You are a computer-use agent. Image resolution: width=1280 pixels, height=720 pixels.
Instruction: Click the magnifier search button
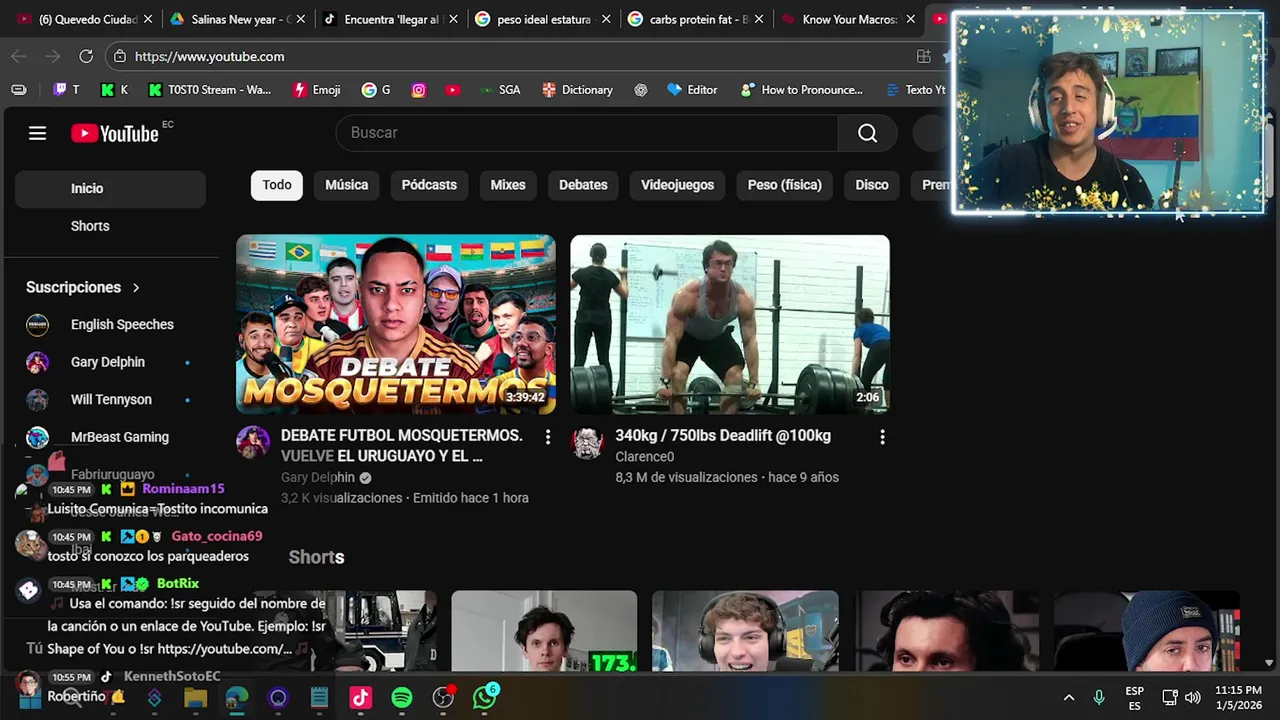867,133
